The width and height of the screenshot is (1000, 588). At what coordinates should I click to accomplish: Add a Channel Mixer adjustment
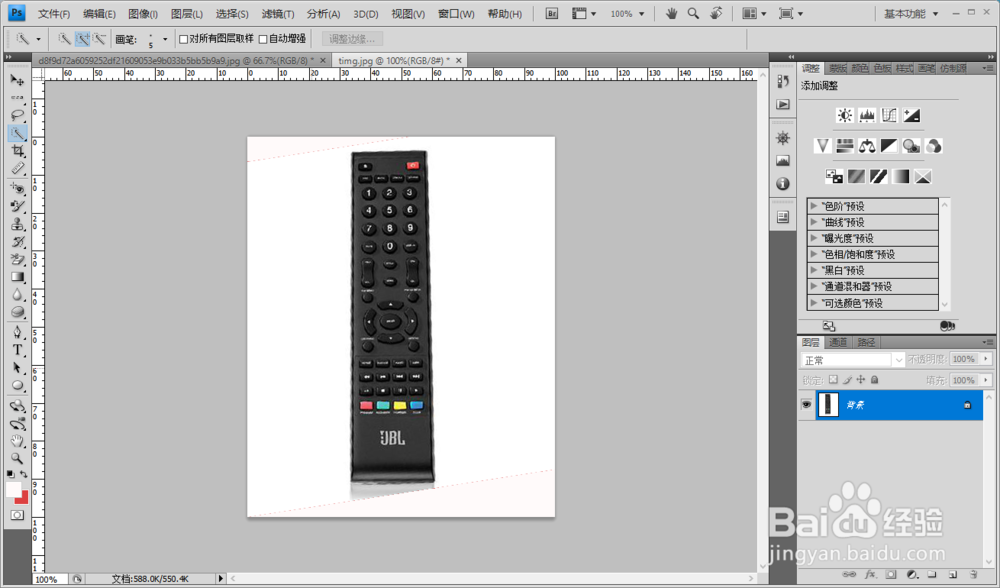coord(934,146)
